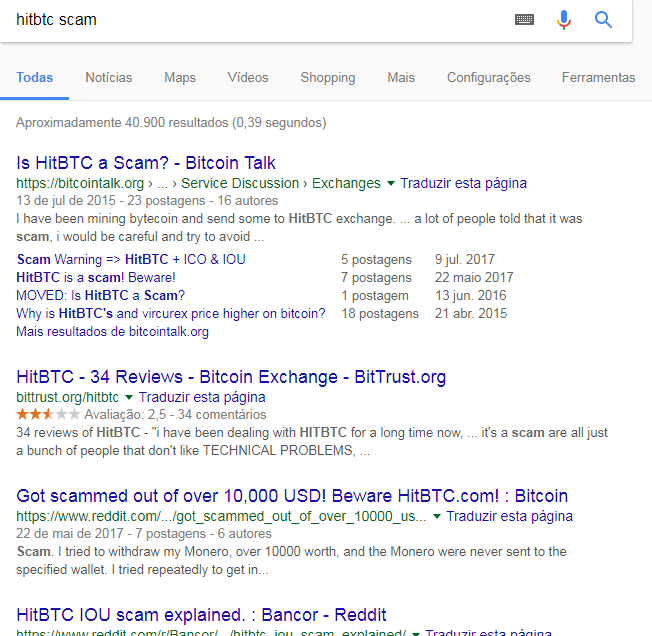This screenshot has width=652, height=636.
Task: Open Configurações menu
Action: coord(489,78)
